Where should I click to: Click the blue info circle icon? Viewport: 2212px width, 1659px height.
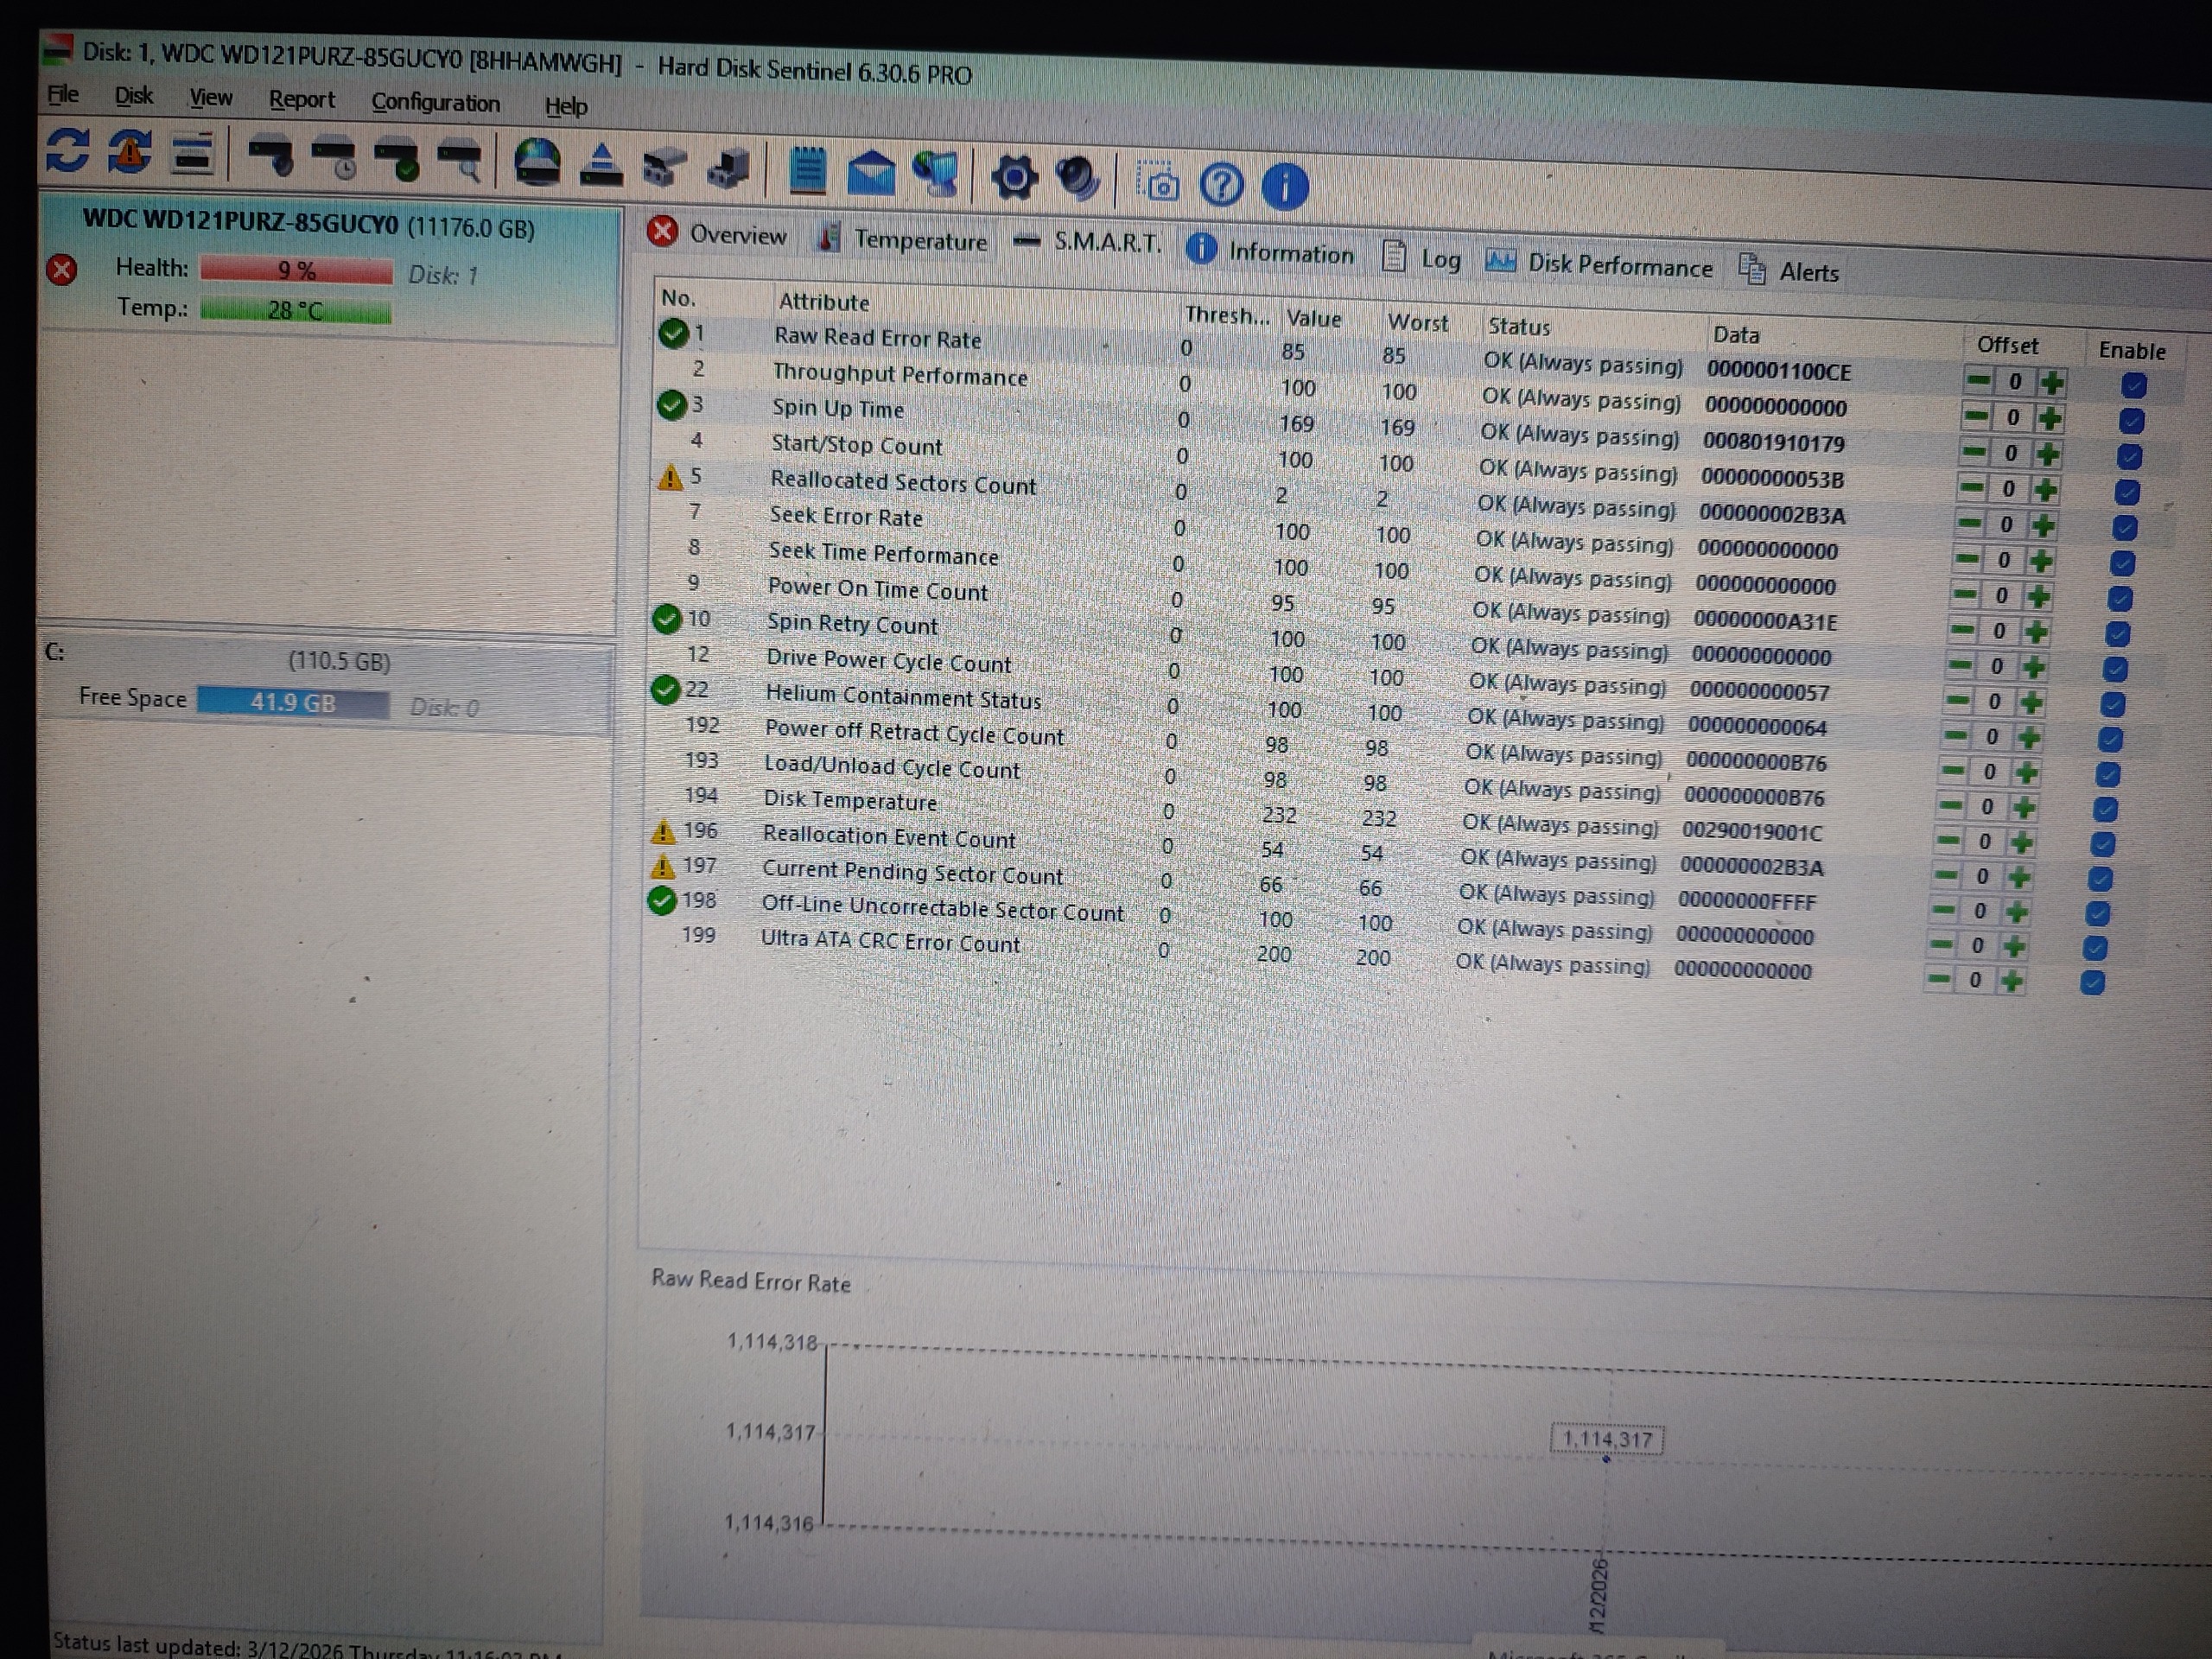click(1285, 187)
